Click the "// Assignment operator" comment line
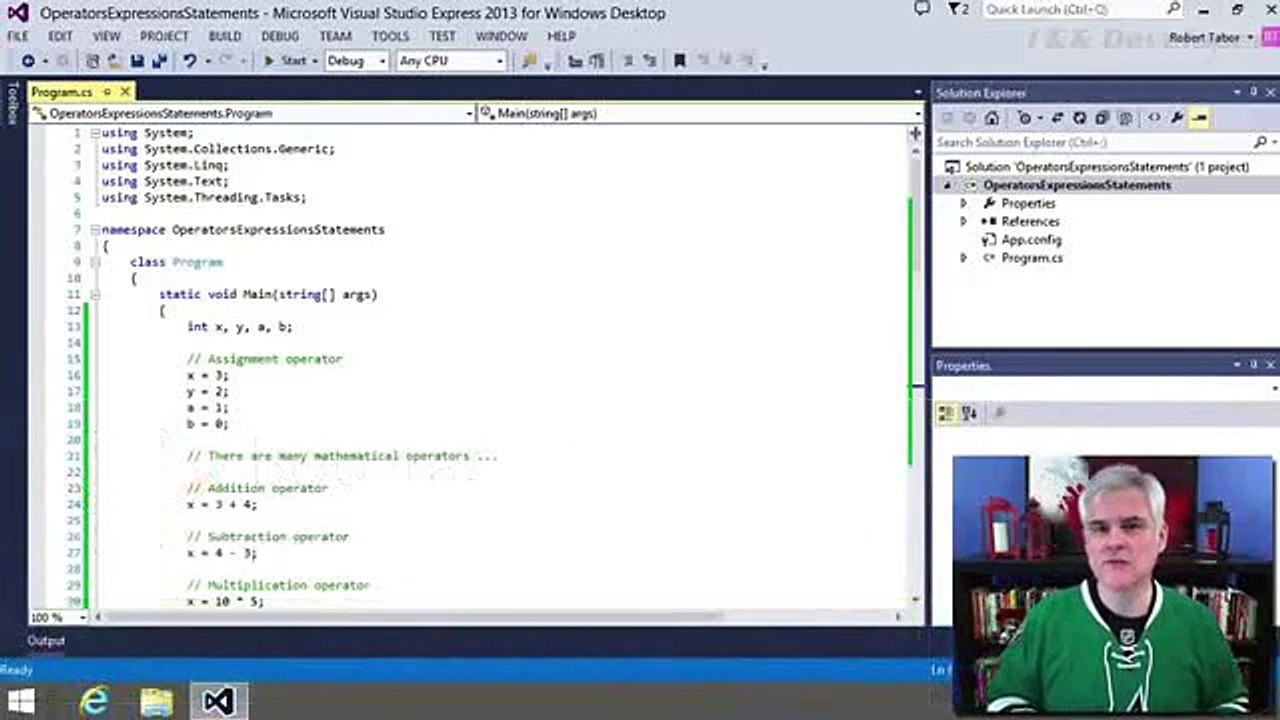 click(x=264, y=359)
